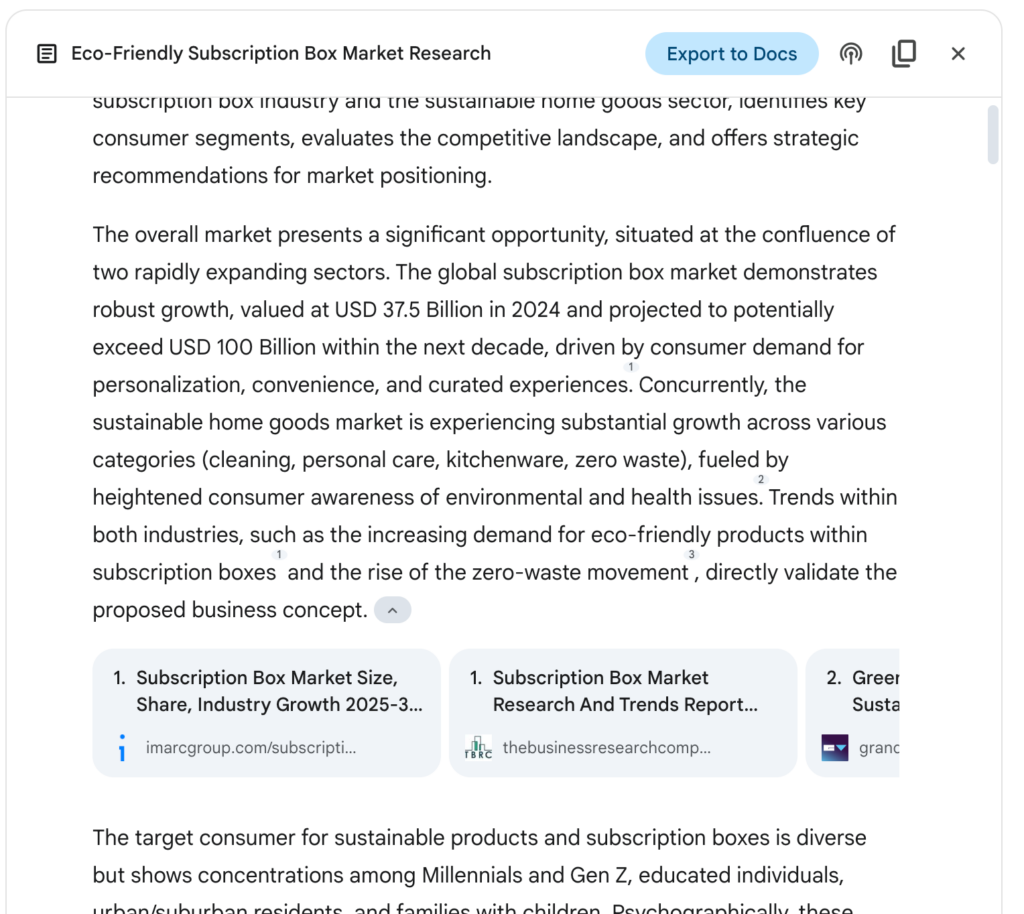
Task: Click the vertical scrollbar thumb
Action: pos(993,134)
